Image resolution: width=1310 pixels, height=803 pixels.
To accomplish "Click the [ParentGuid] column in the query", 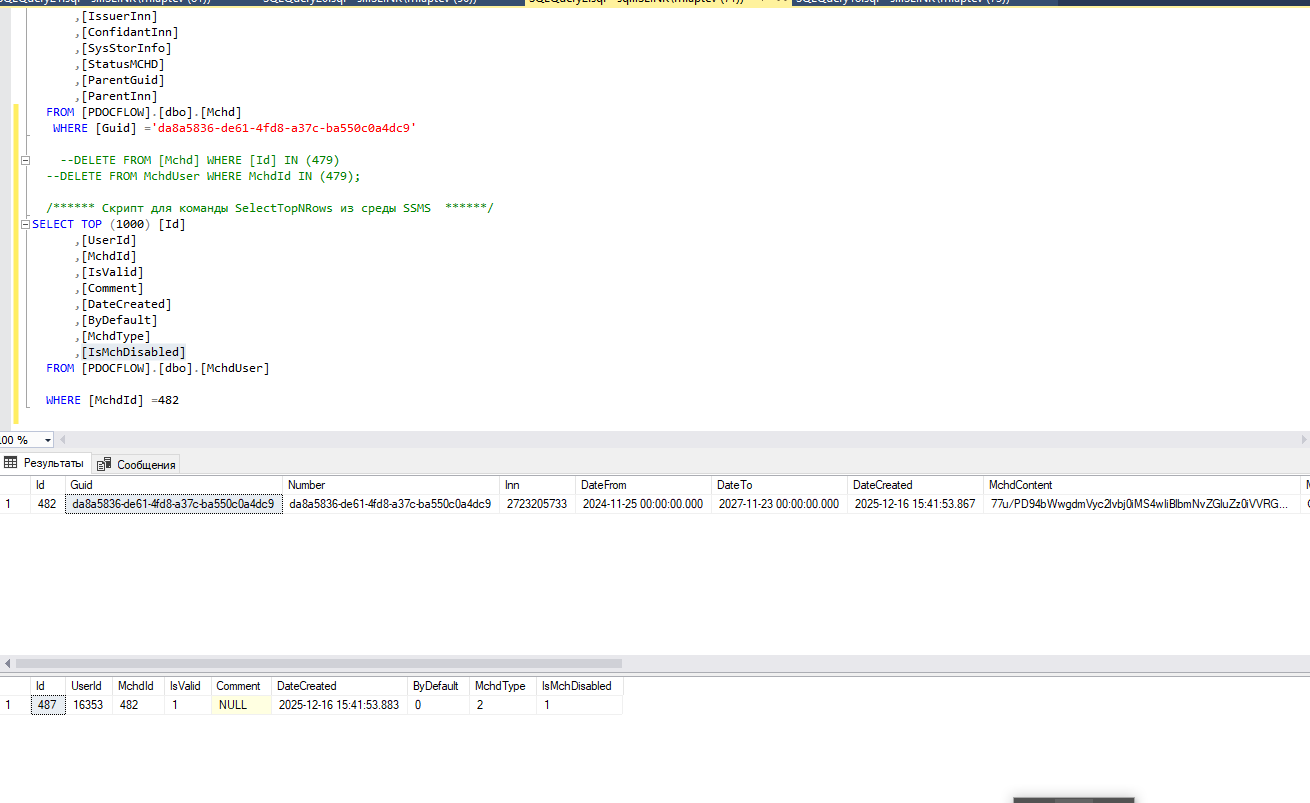I will click(123, 80).
